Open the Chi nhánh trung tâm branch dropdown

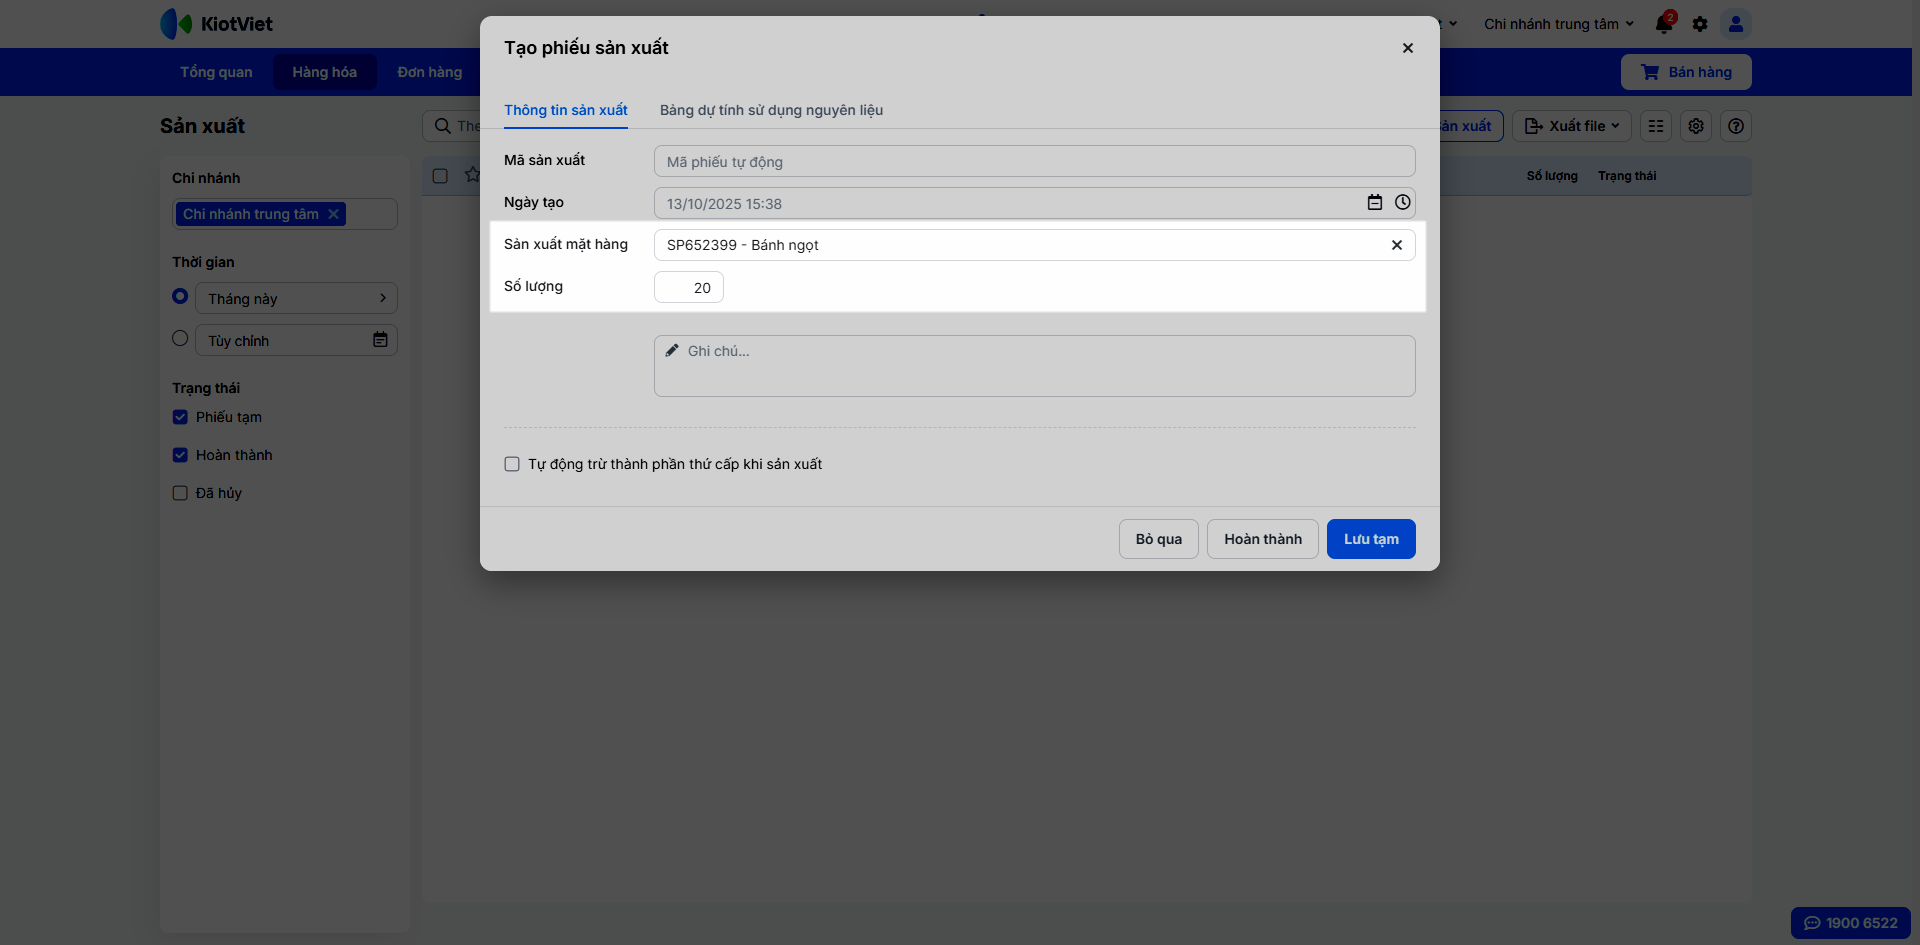point(1558,24)
